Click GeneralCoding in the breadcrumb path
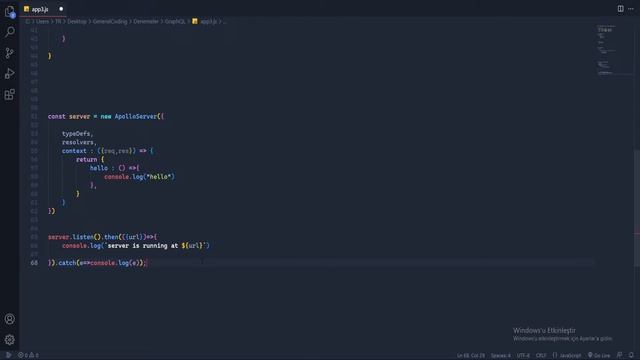 pyautogui.click(x=110, y=21)
